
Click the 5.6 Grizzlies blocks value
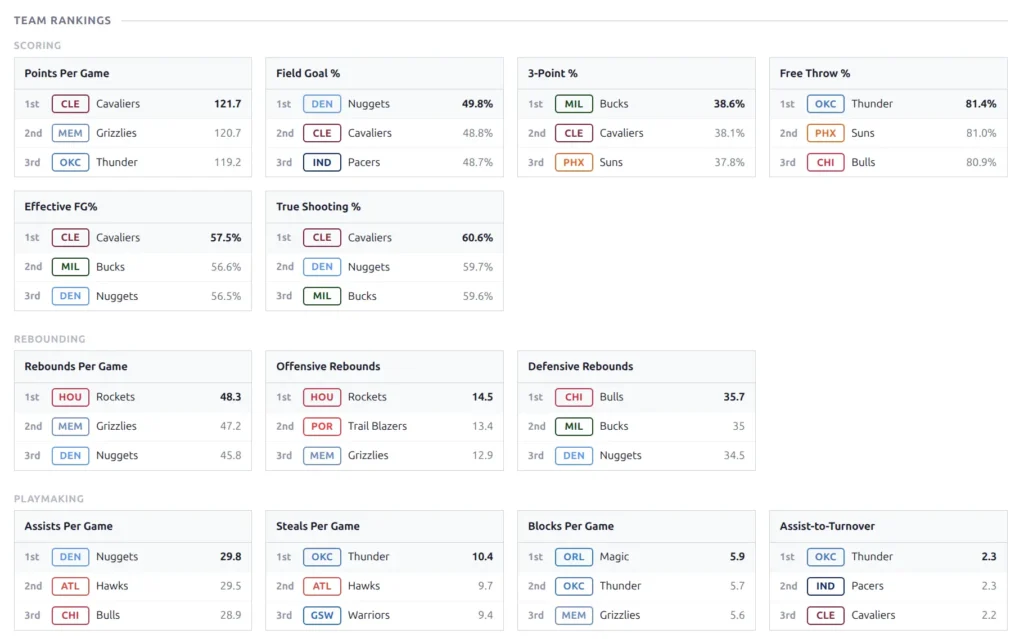(737, 615)
